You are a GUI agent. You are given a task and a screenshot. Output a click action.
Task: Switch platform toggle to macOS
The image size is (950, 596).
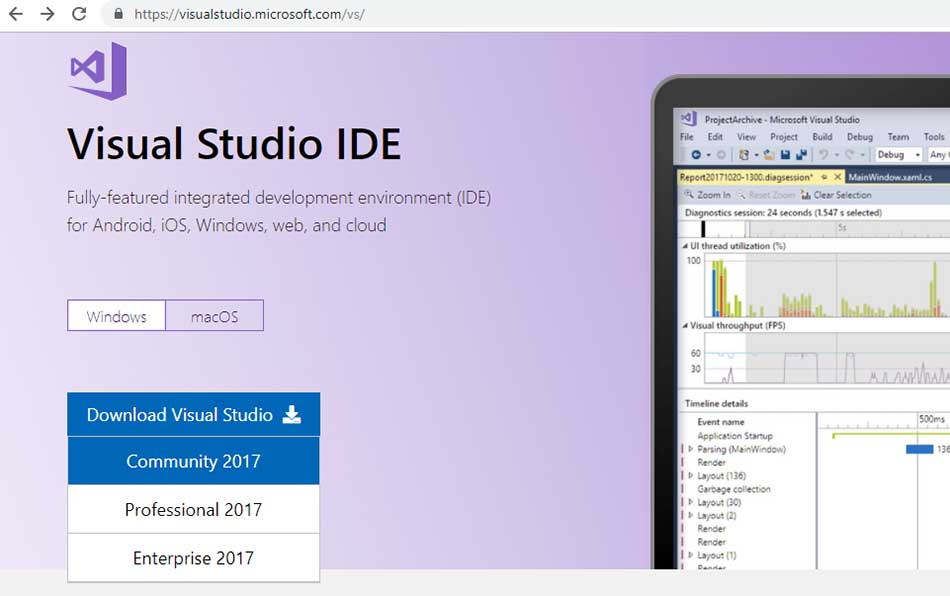click(x=214, y=316)
